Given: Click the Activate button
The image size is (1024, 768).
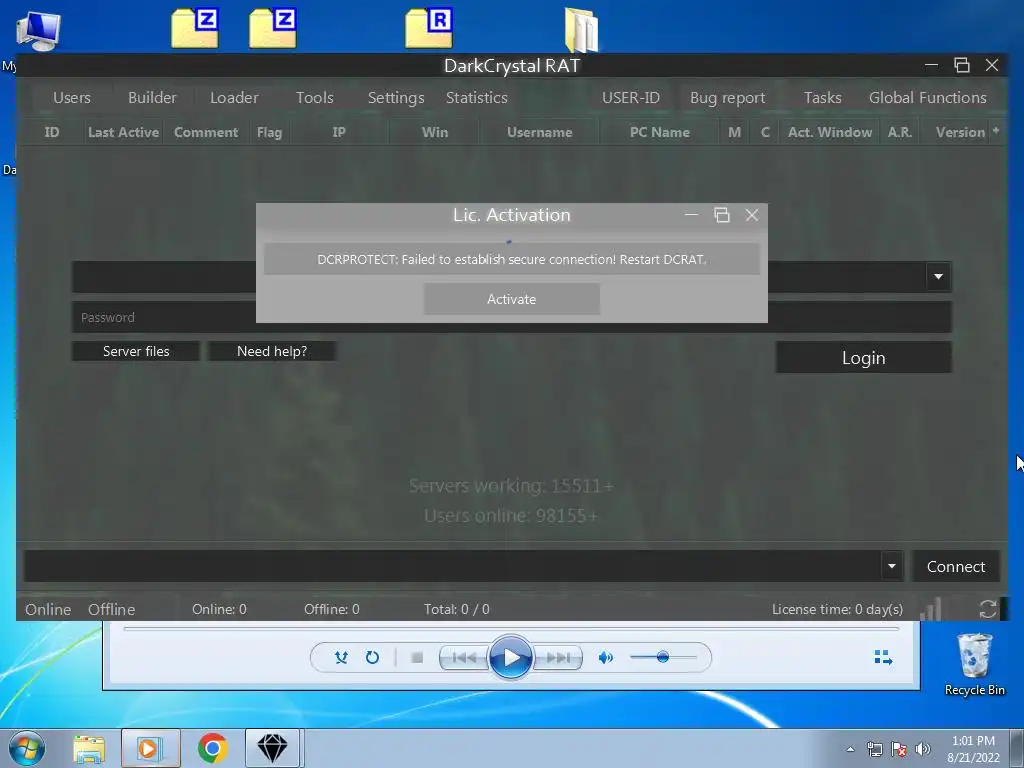Looking at the screenshot, I should coord(511,299).
